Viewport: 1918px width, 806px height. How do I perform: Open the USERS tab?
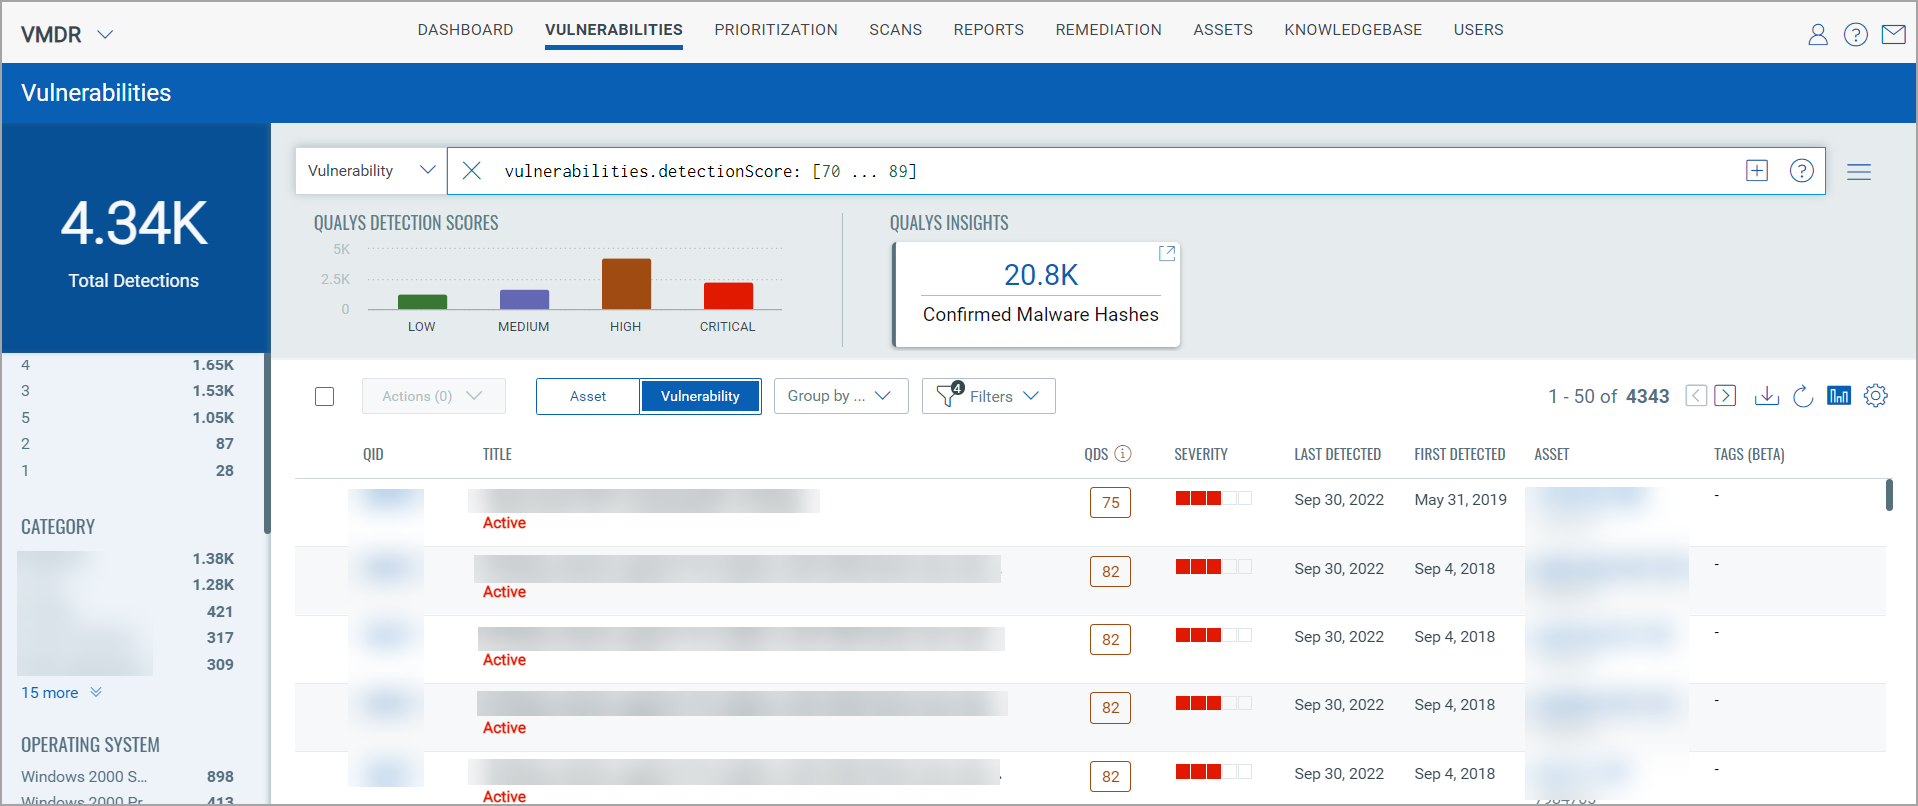tap(1479, 30)
